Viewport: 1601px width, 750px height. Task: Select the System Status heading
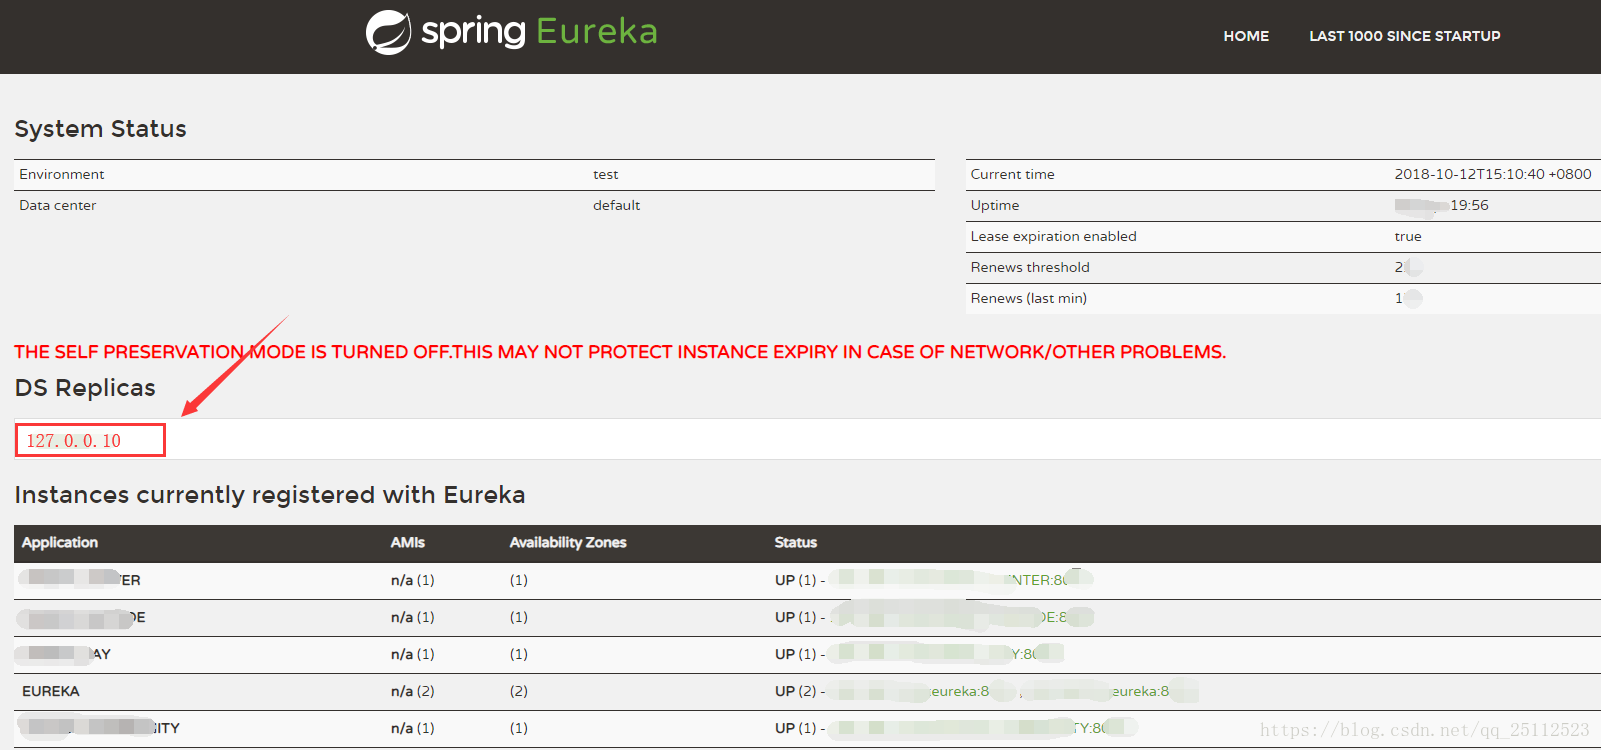tap(100, 129)
